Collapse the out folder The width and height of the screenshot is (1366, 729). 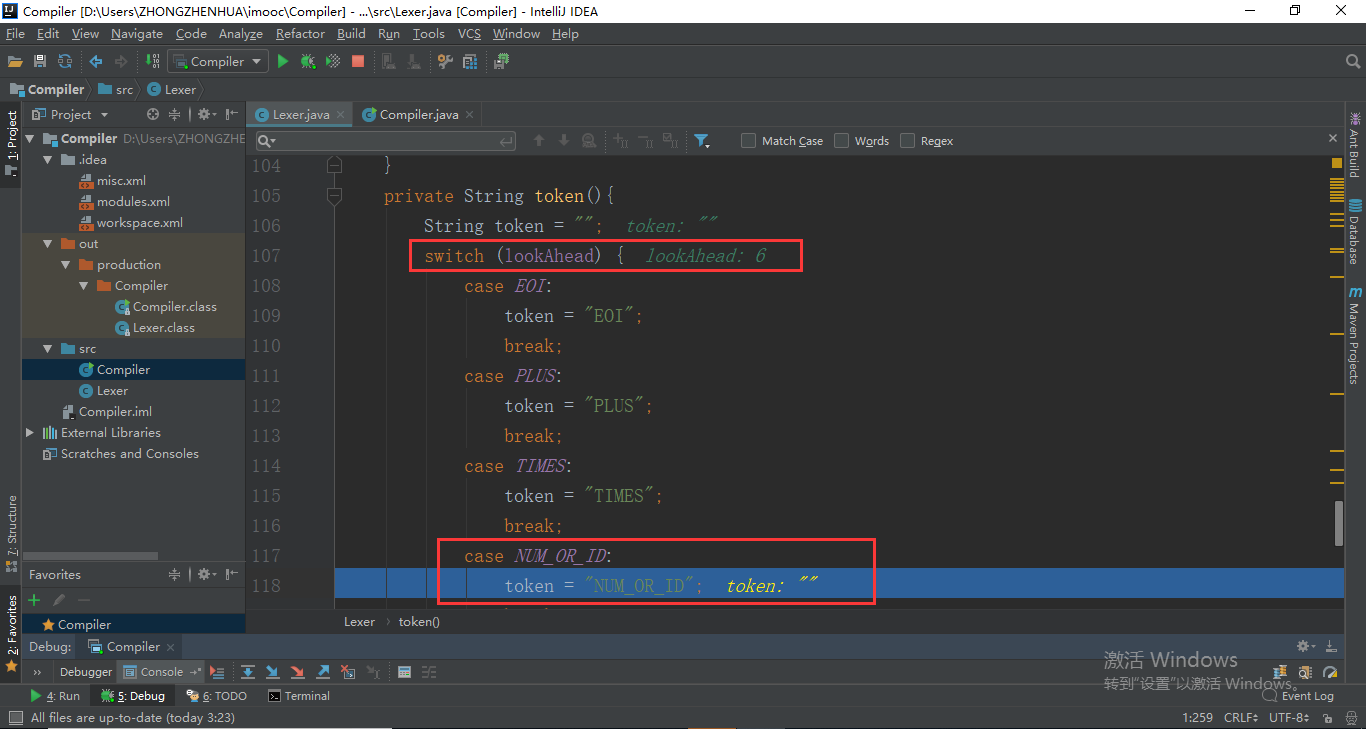tap(48, 244)
